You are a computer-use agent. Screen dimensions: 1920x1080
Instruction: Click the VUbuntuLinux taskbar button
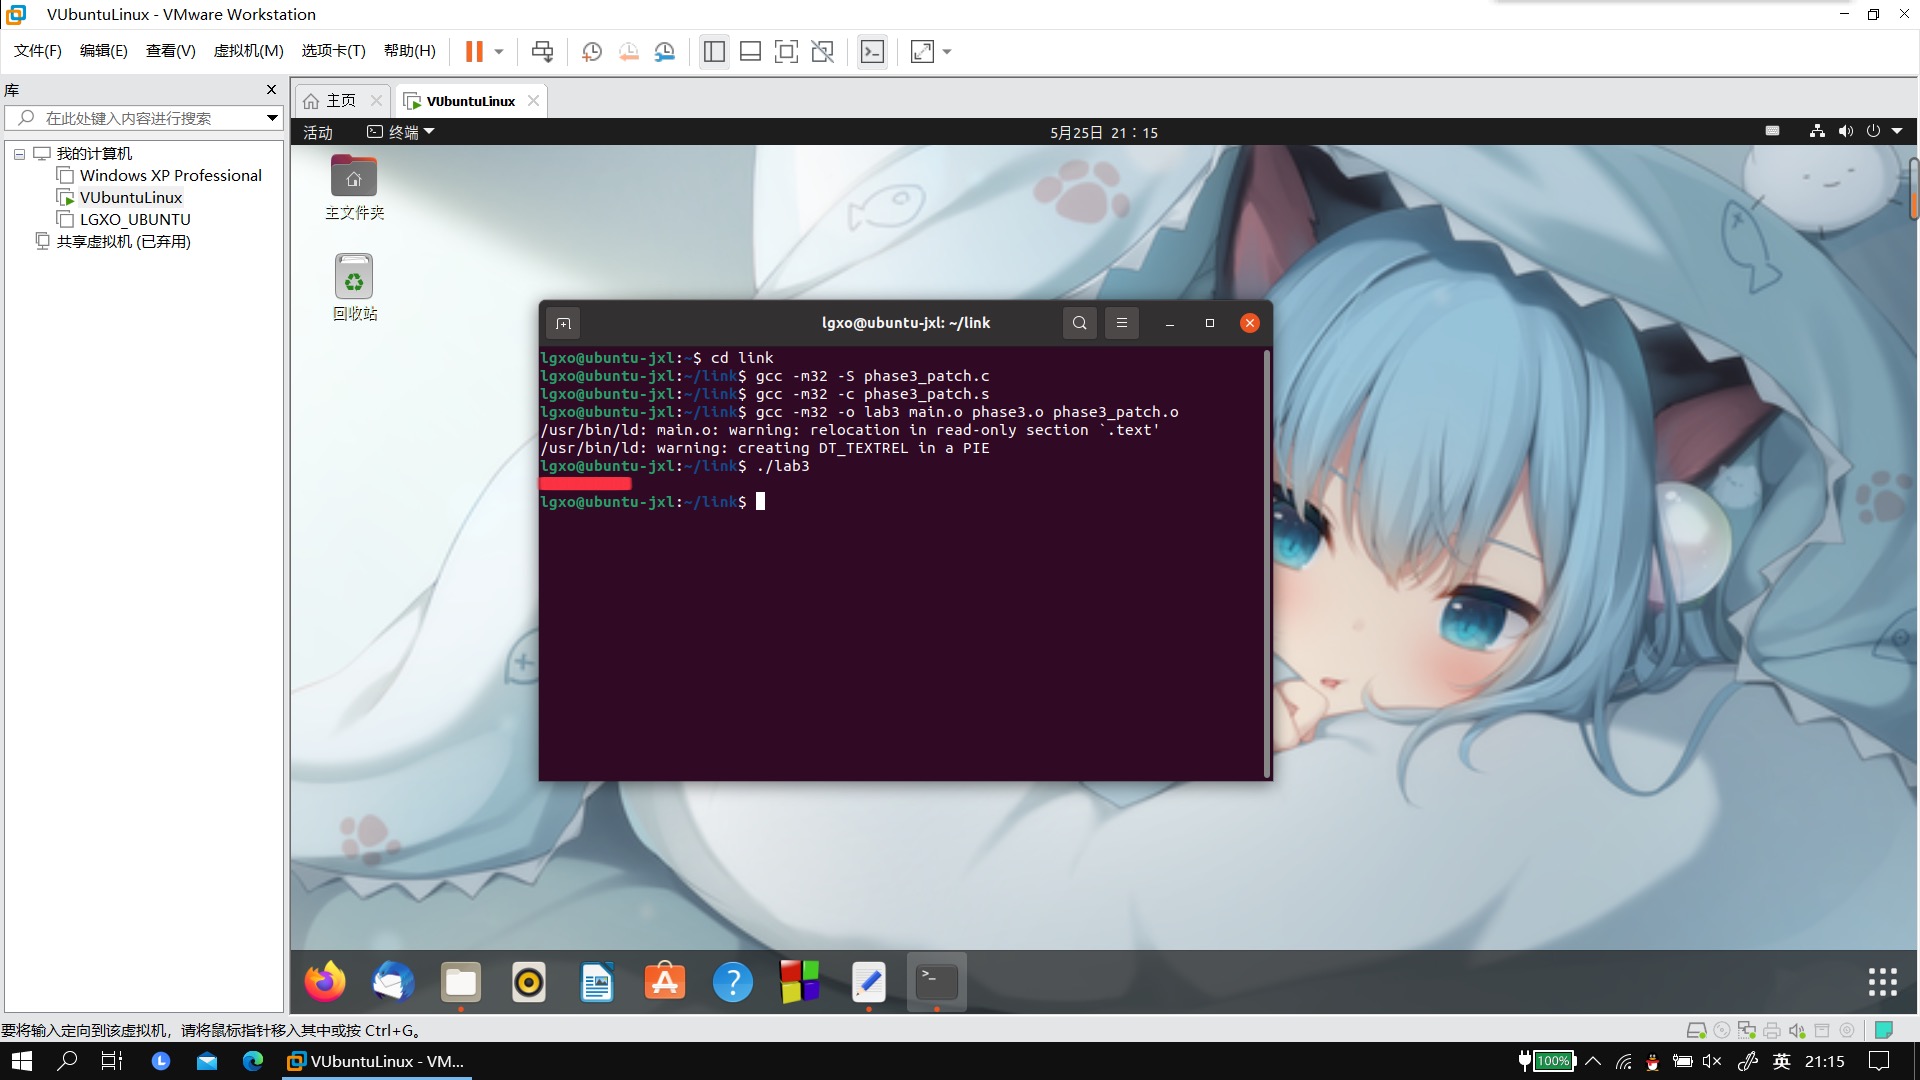pyautogui.click(x=376, y=1061)
